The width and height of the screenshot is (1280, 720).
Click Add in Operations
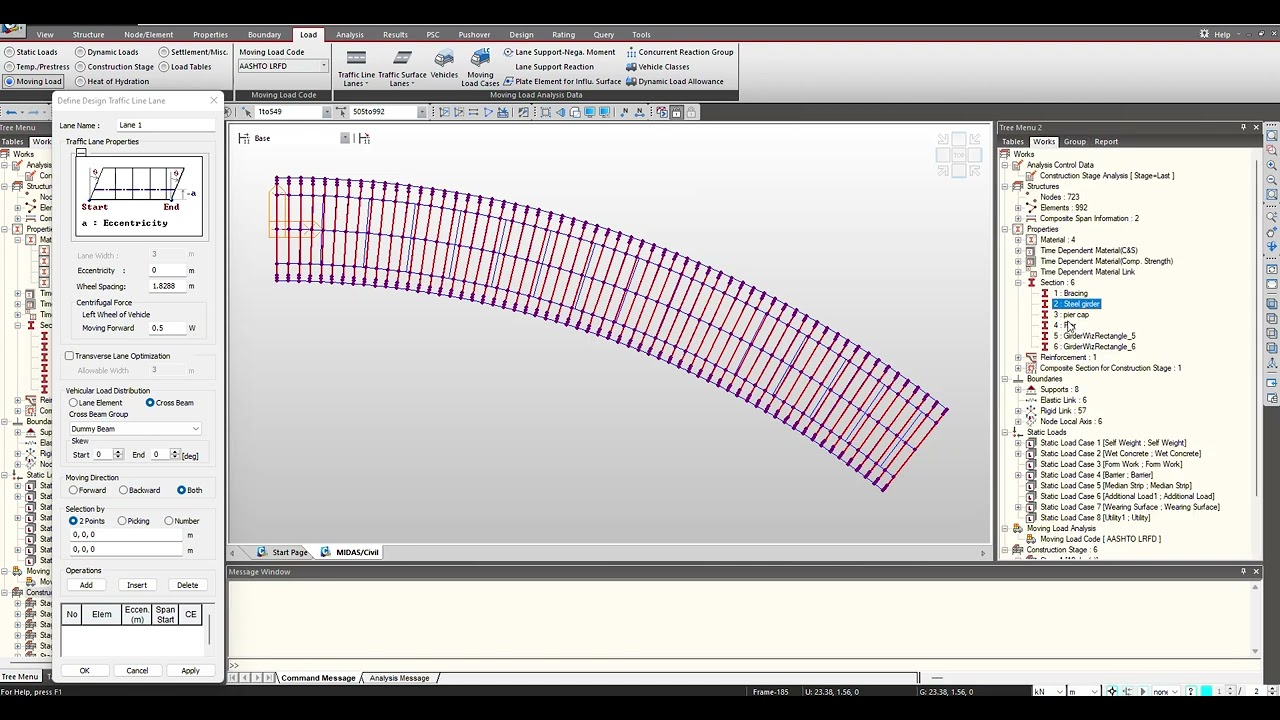(x=86, y=585)
